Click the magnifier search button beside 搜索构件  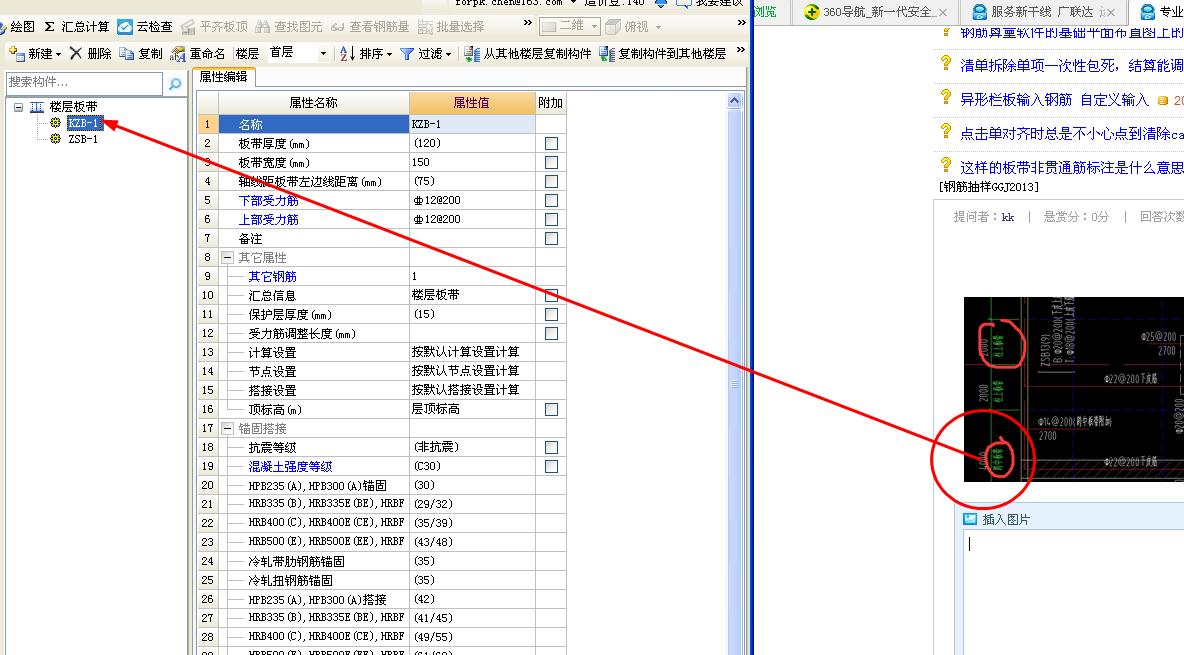[175, 83]
